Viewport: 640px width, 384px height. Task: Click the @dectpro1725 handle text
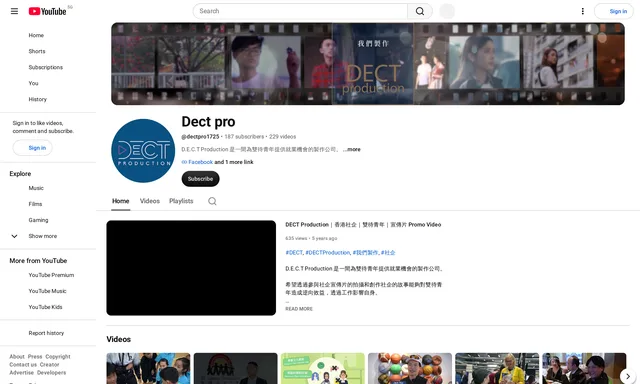200,137
